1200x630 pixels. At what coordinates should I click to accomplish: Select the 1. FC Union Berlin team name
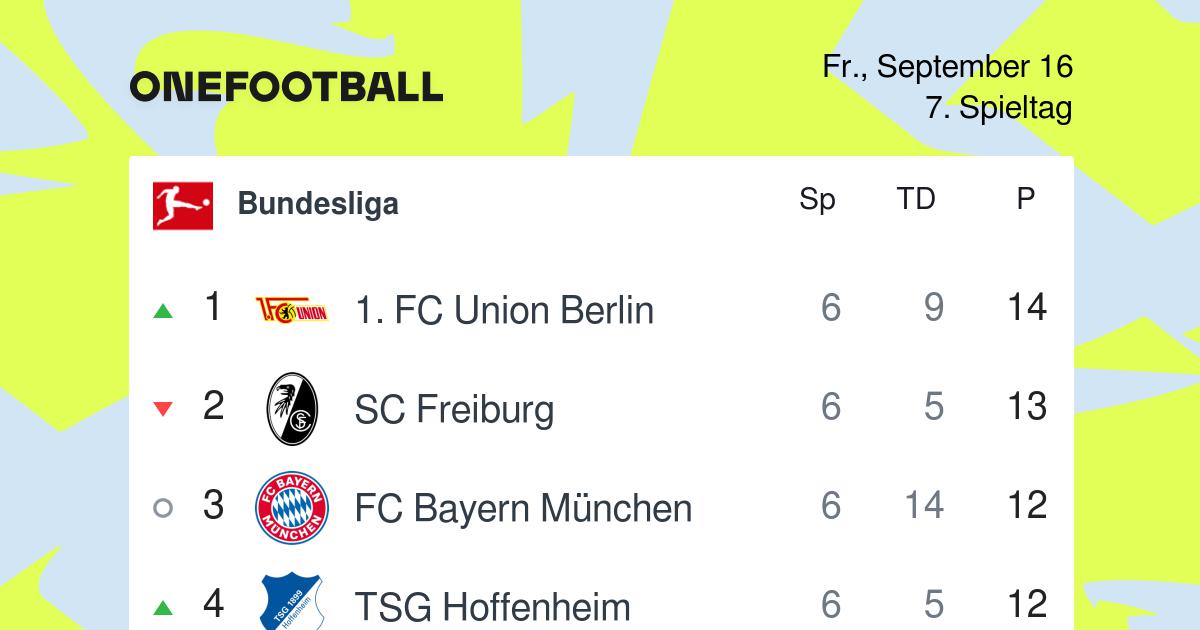(504, 310)
